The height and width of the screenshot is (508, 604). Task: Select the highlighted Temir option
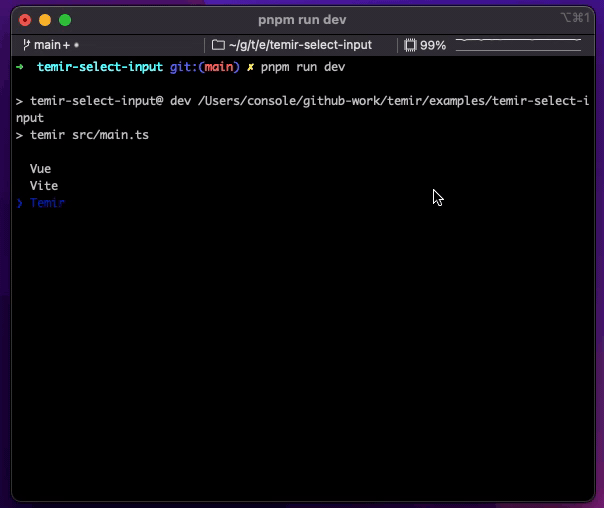tap(47, 203)
